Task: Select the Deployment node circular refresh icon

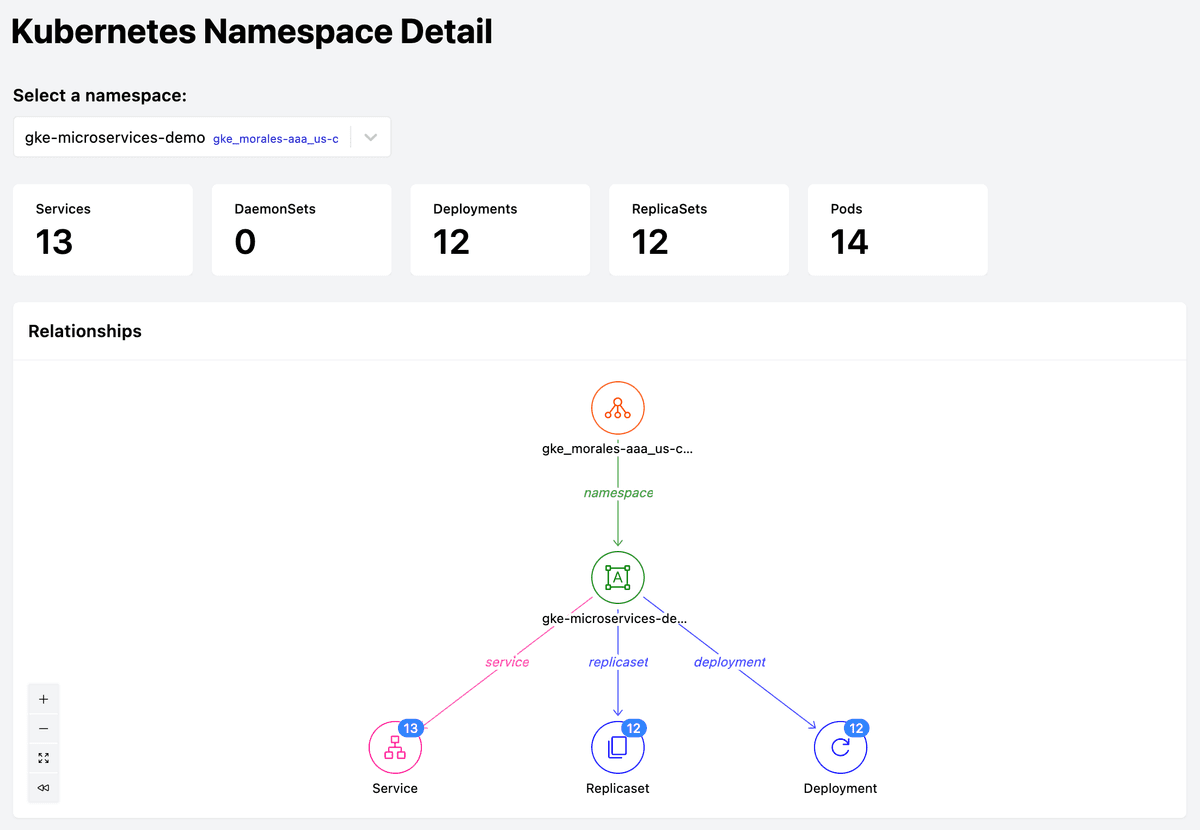Action: coord(840,747)
